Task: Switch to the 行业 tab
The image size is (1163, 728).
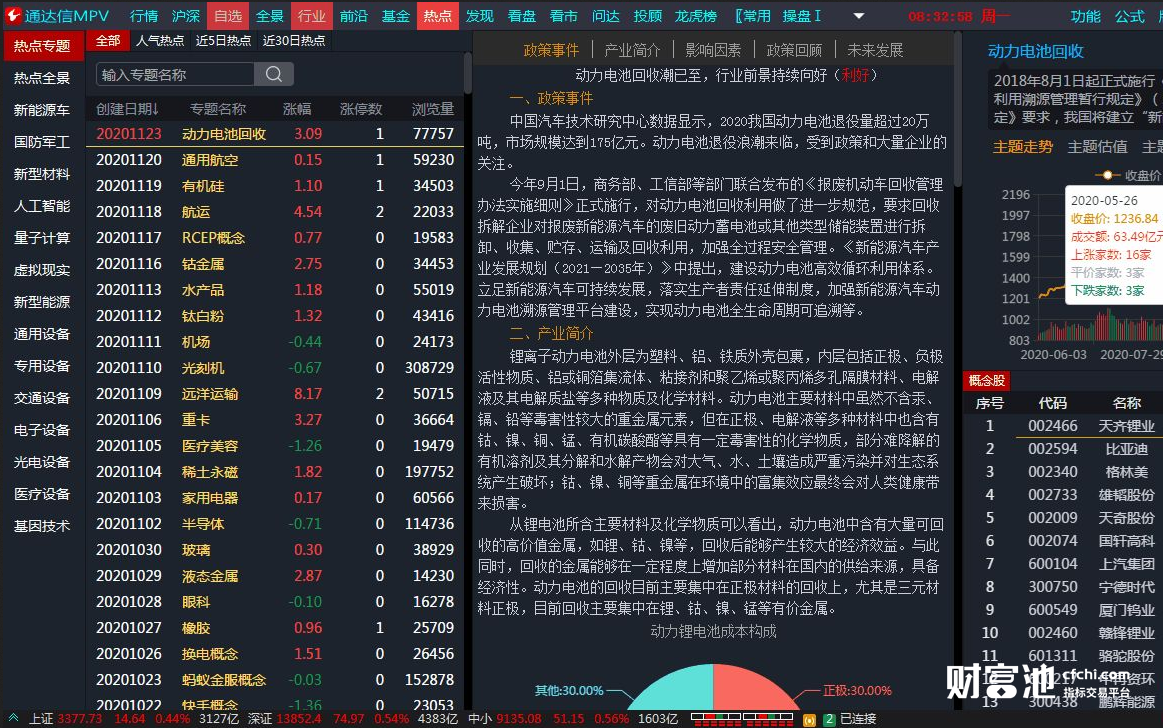Action: 312,16
